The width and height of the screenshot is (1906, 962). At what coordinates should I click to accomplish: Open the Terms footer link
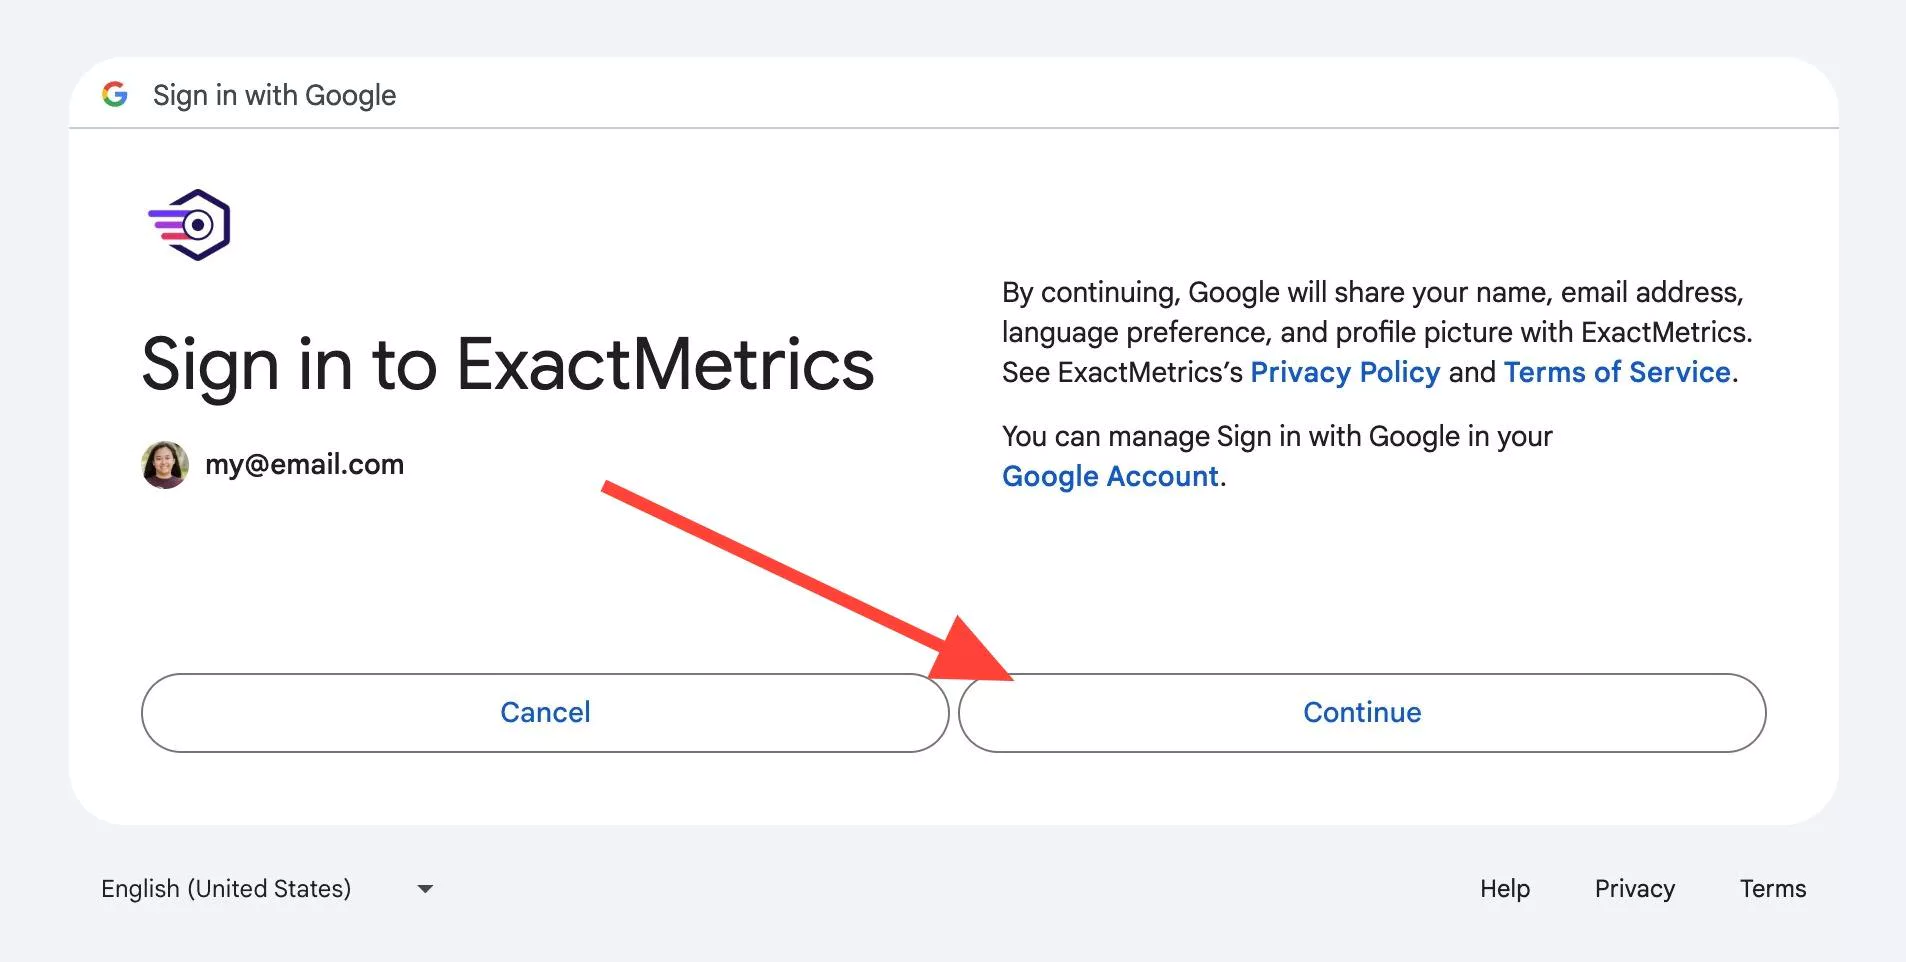click(x=1773, y=889)
